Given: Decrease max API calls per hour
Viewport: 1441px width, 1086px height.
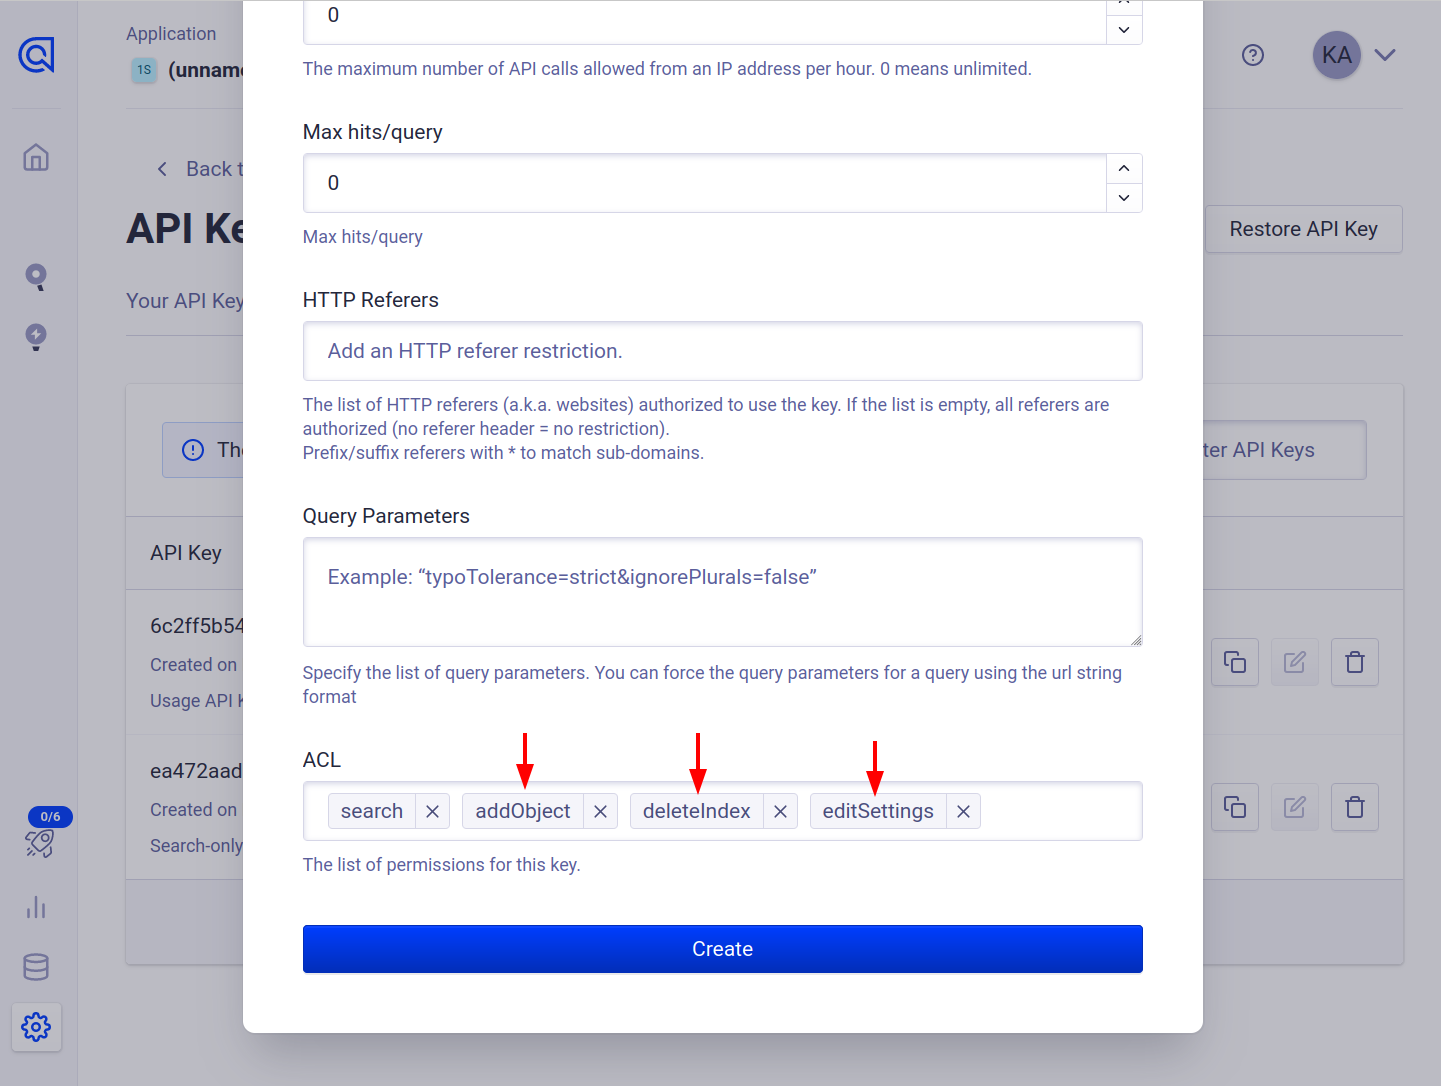Looking at the screenshot, I should pos(1124,30).
